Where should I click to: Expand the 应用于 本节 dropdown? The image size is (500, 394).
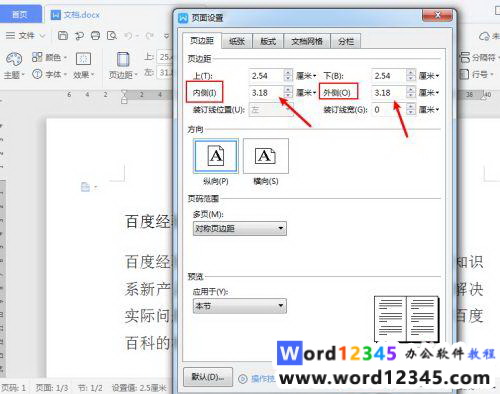click(240, 305)
